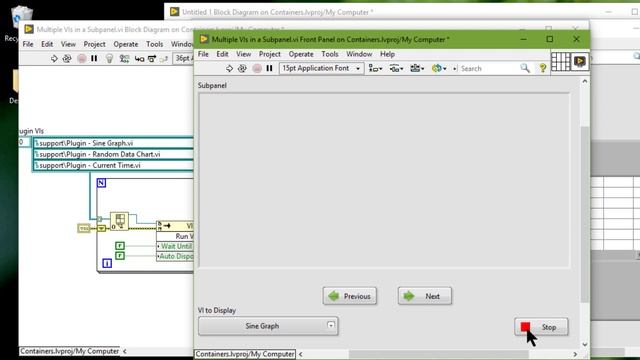
Task: Click the connector pane grid icon
Action: coord(560,62)
